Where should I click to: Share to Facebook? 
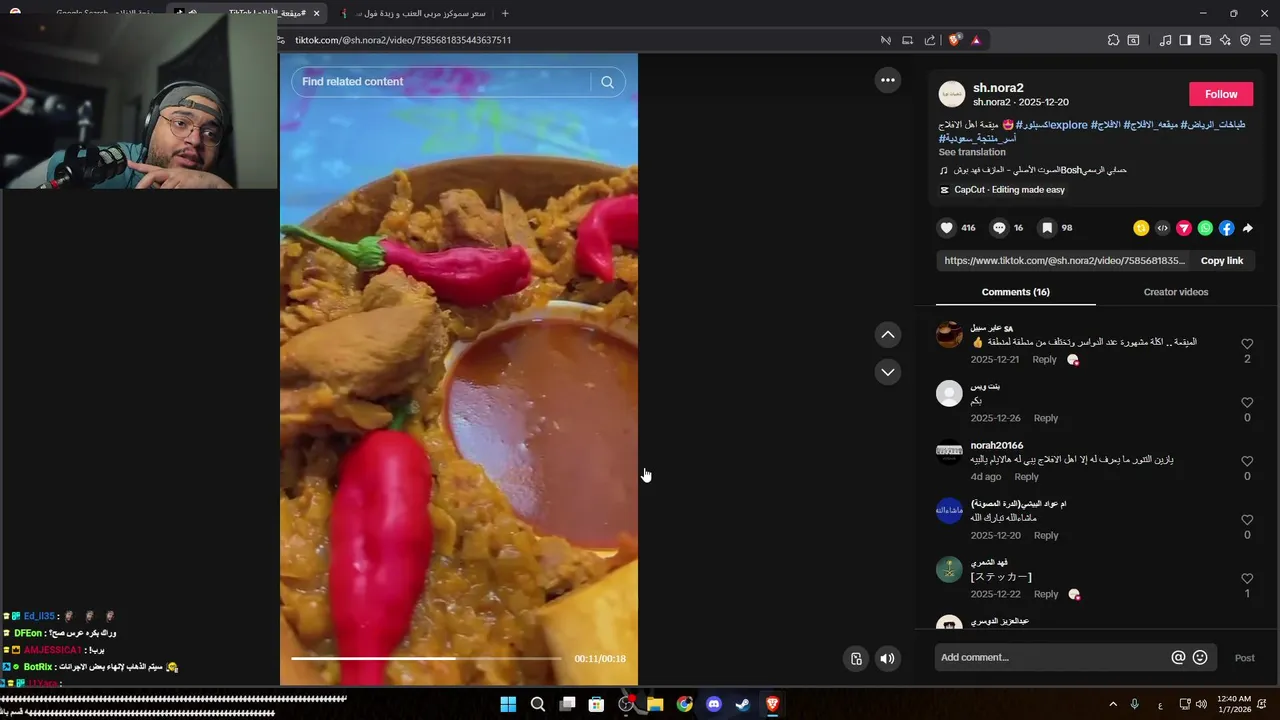point(1226,228)
